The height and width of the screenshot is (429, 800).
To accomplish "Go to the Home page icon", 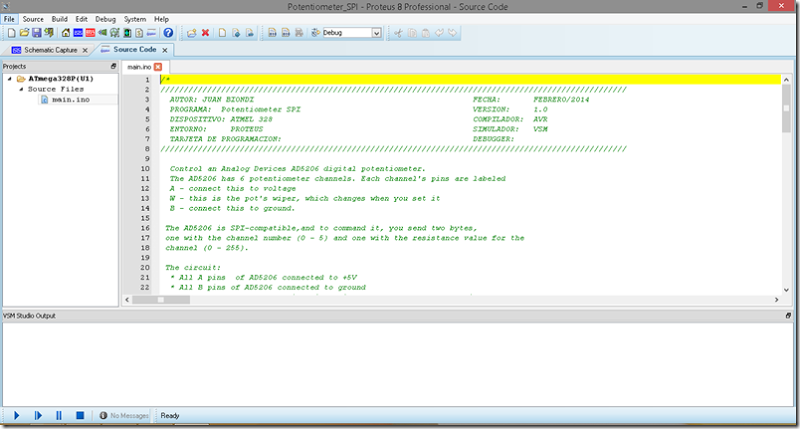I will 66,33.
